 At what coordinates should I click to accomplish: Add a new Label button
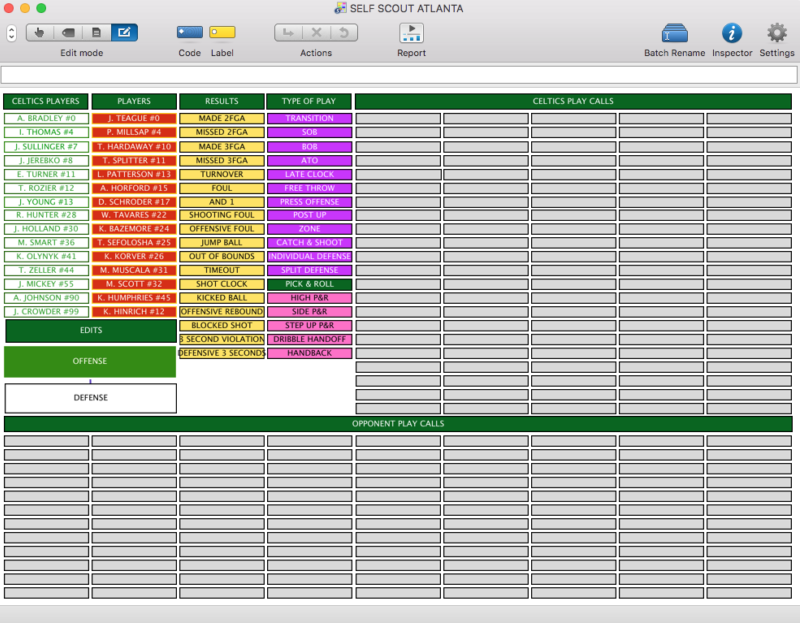(x=222, y=33)
